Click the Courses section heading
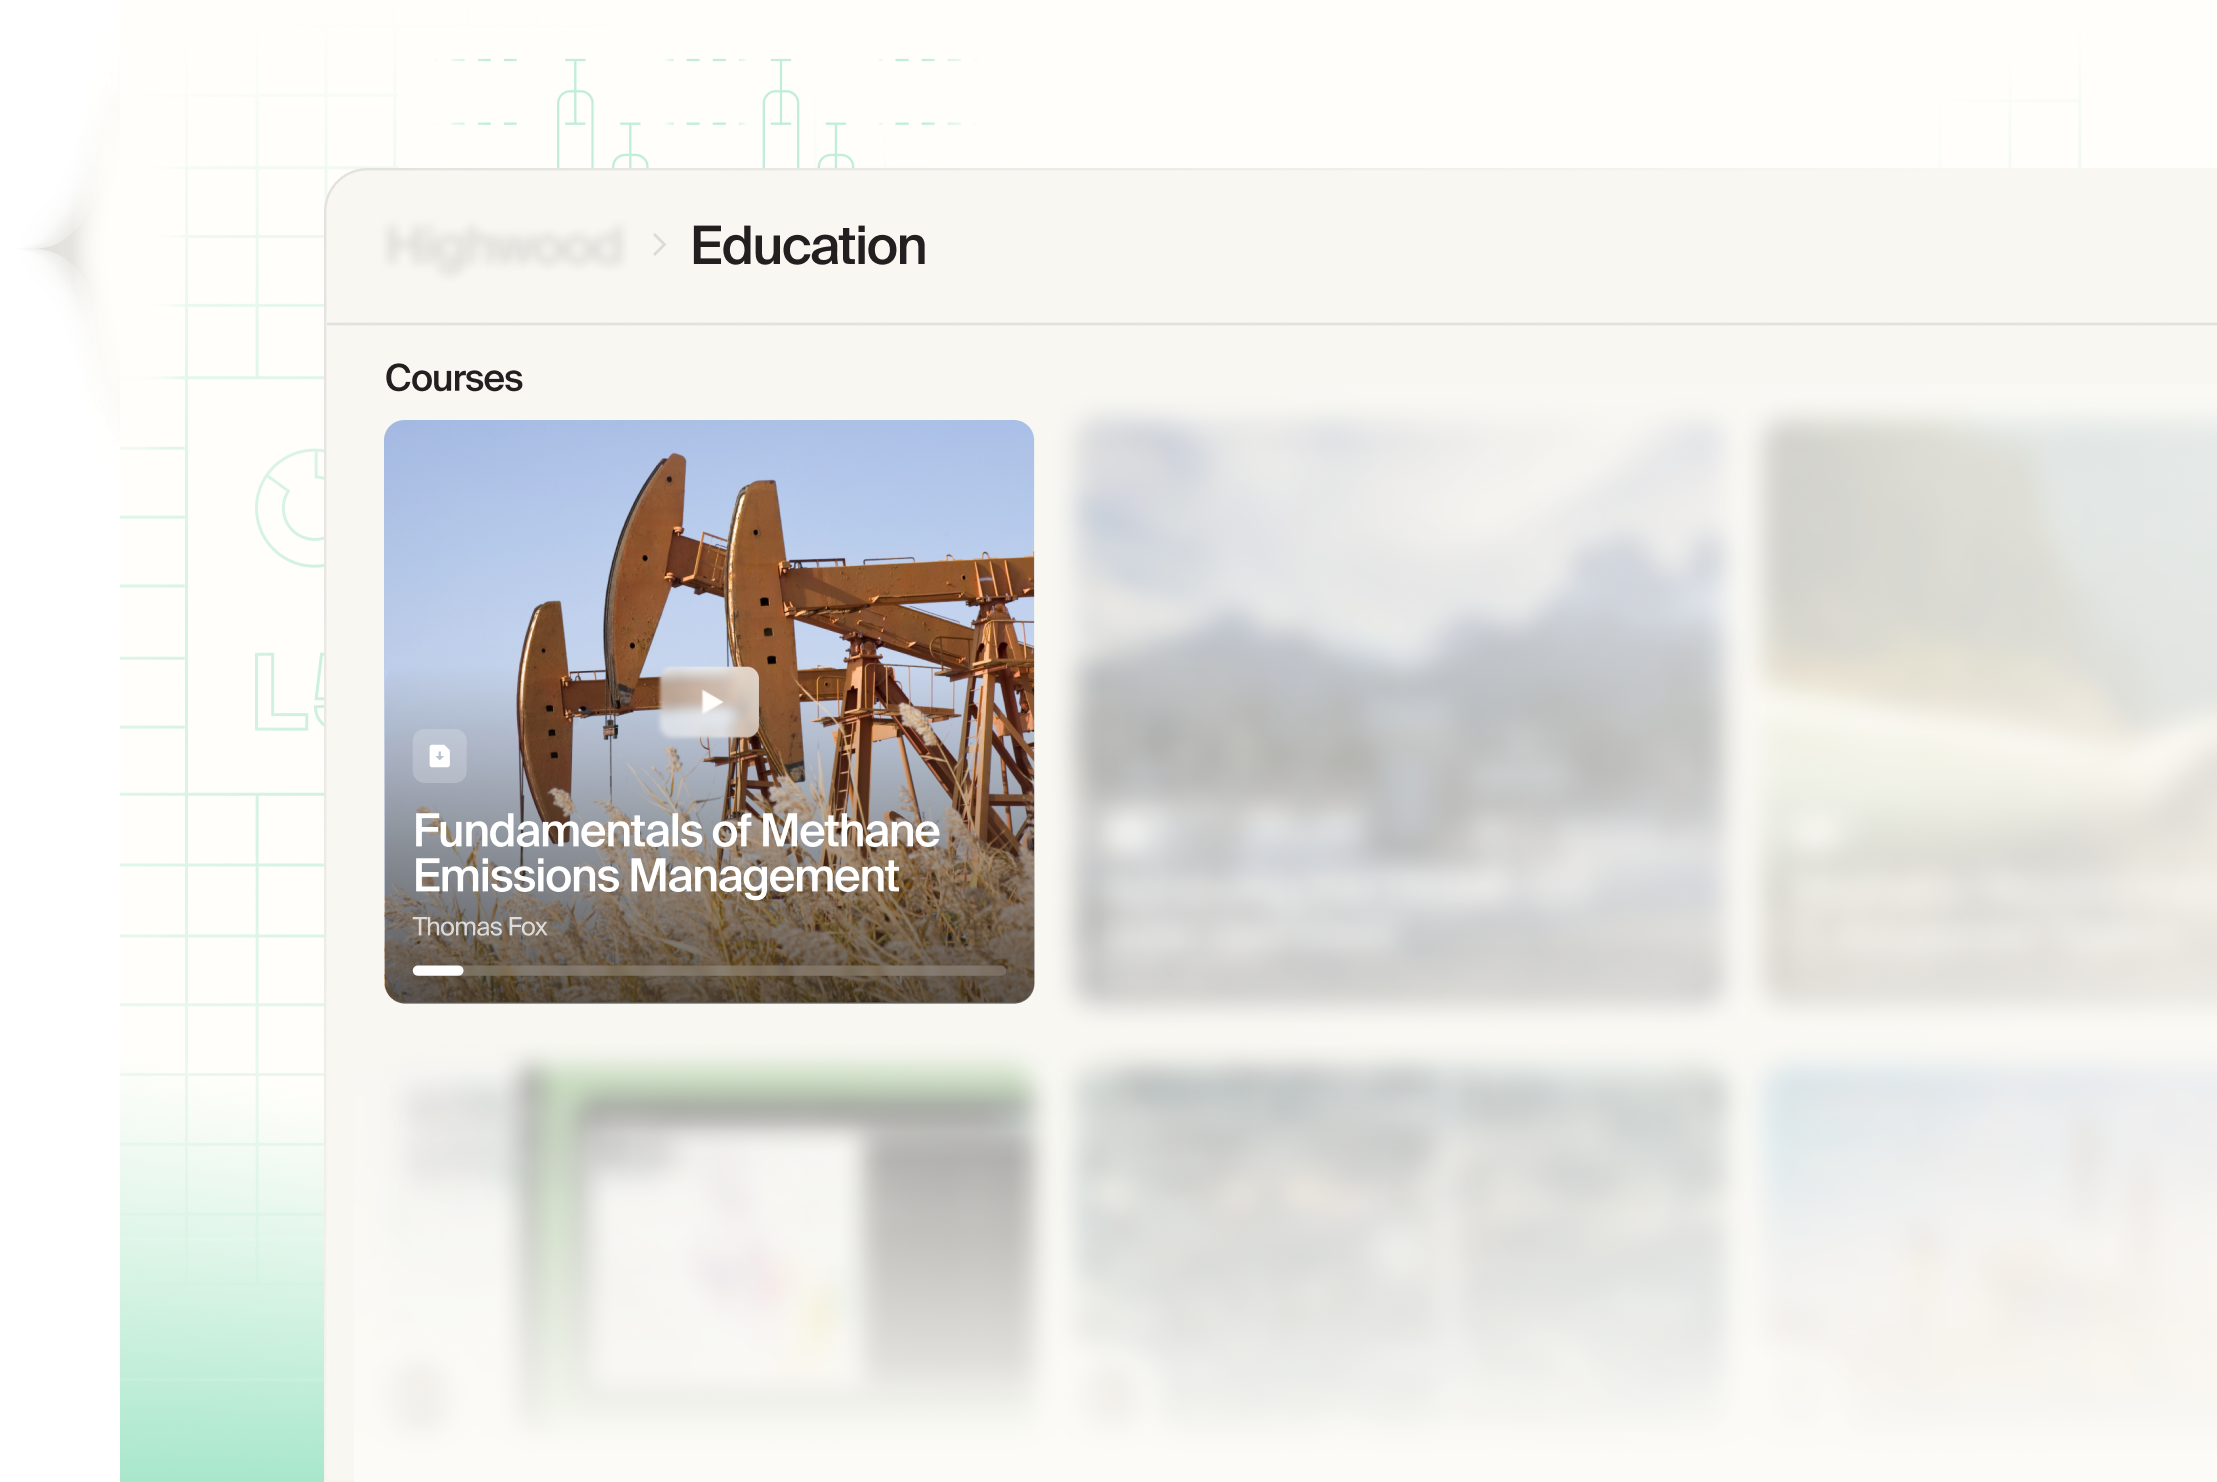The width and height of the screenshot is (2217, 1482). click(x=453, y=378)
